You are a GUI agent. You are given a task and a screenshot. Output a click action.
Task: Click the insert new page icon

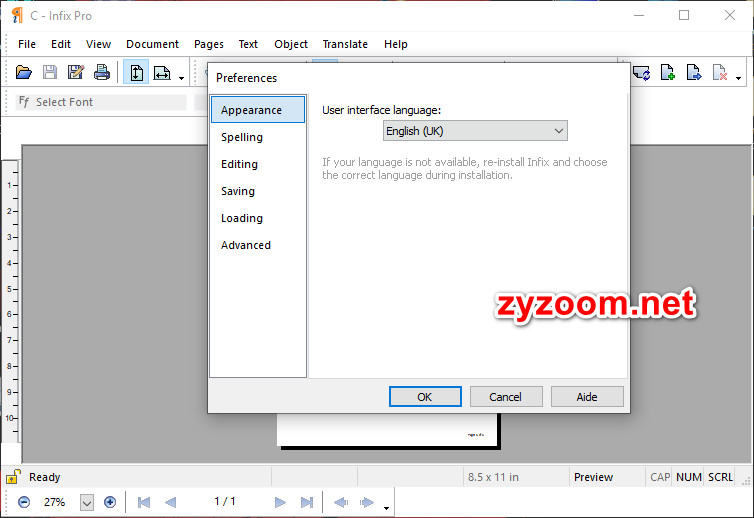pos(667,73)
